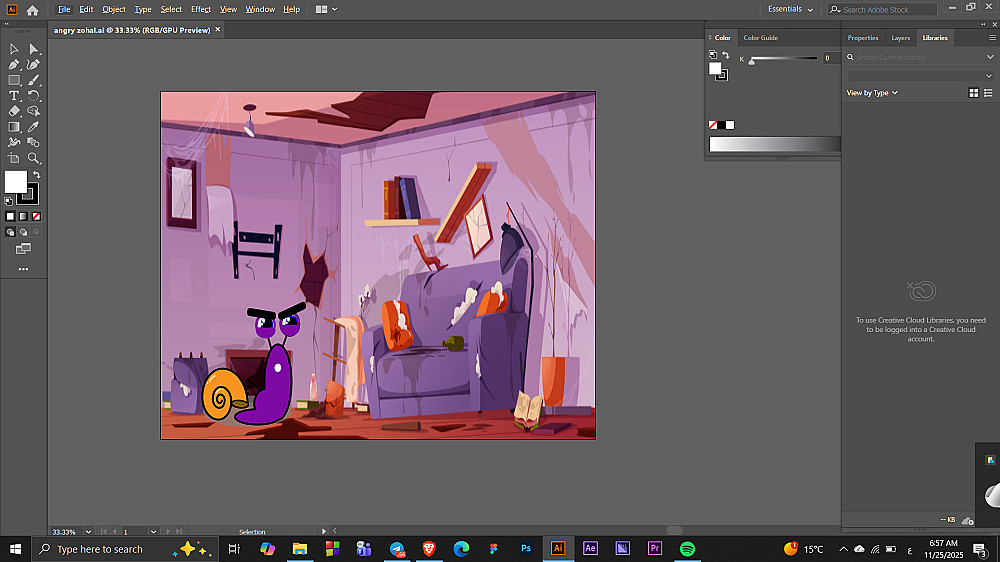Swap fill and stroke in toolbar
The width and height of the screenshot is (1000, 562).
[36, 175]
